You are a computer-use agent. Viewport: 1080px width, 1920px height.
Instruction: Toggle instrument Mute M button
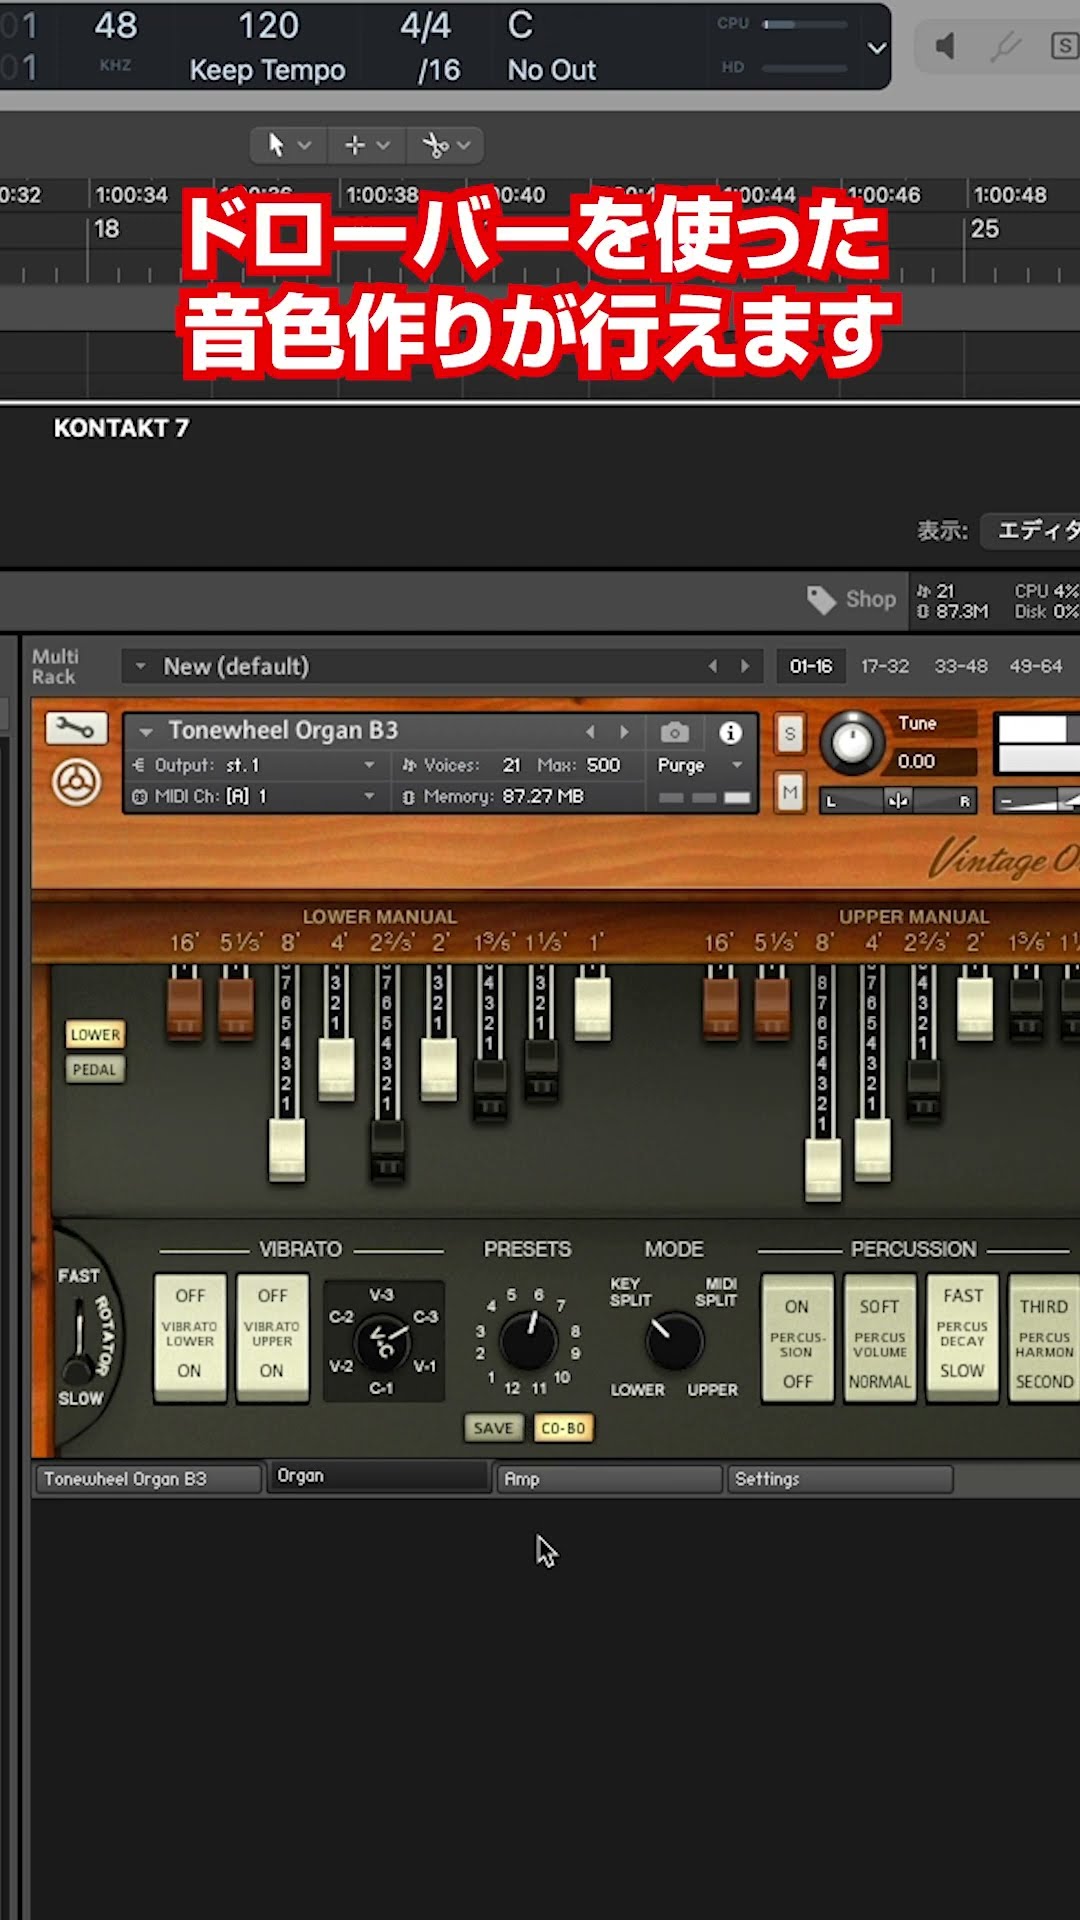click(790, 793)
